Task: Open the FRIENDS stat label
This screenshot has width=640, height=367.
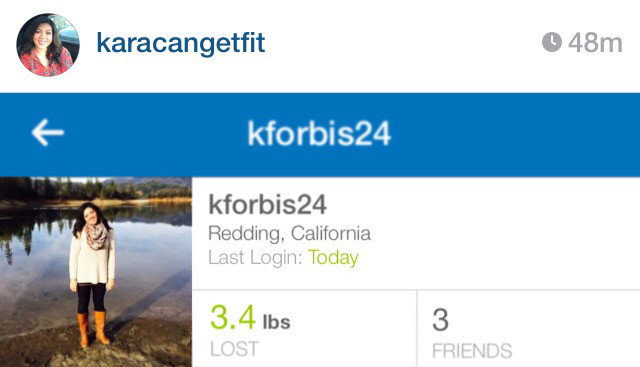Action: point(472,351)
